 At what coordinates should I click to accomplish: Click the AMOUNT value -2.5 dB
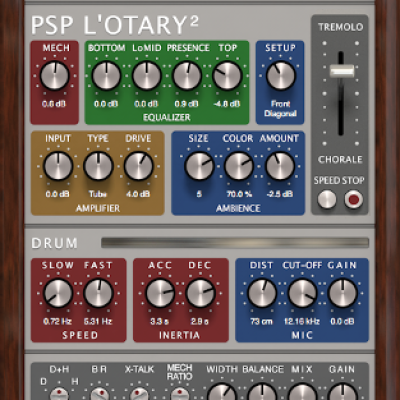point(280,194)
